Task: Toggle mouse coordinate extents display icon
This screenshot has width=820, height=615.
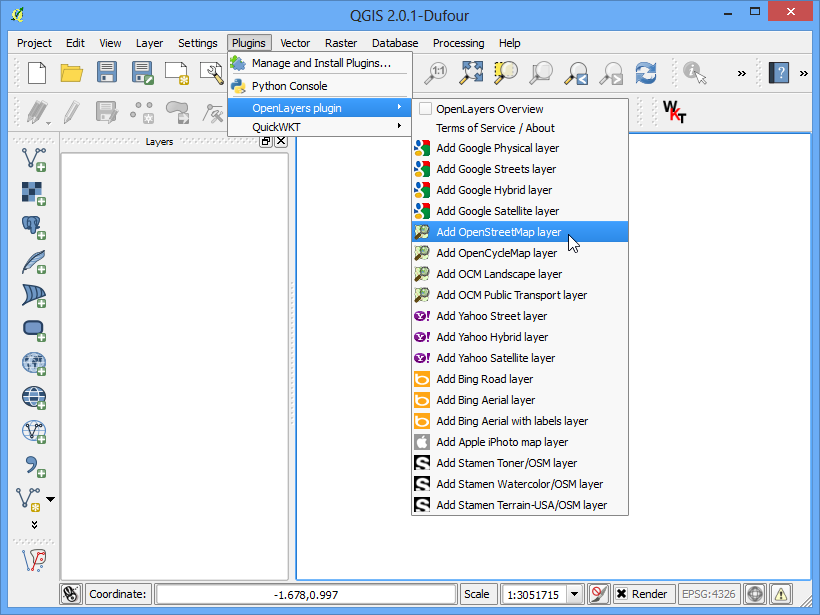Action: click(x=71, y=594)
